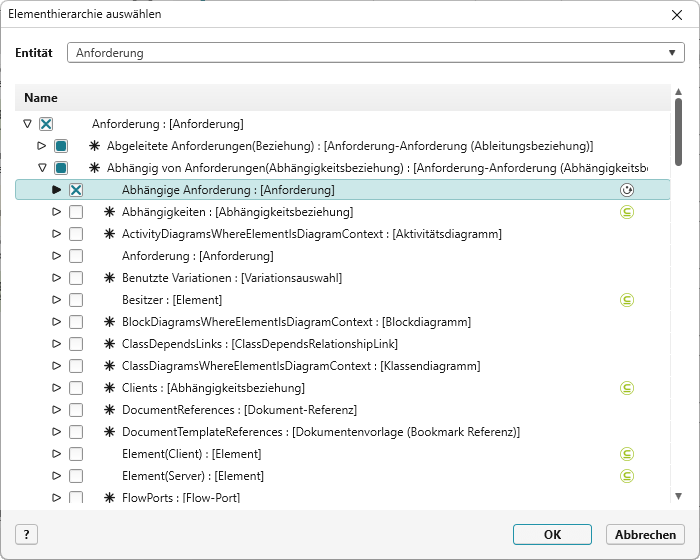Open help with the question mark button

click(27, 534)
